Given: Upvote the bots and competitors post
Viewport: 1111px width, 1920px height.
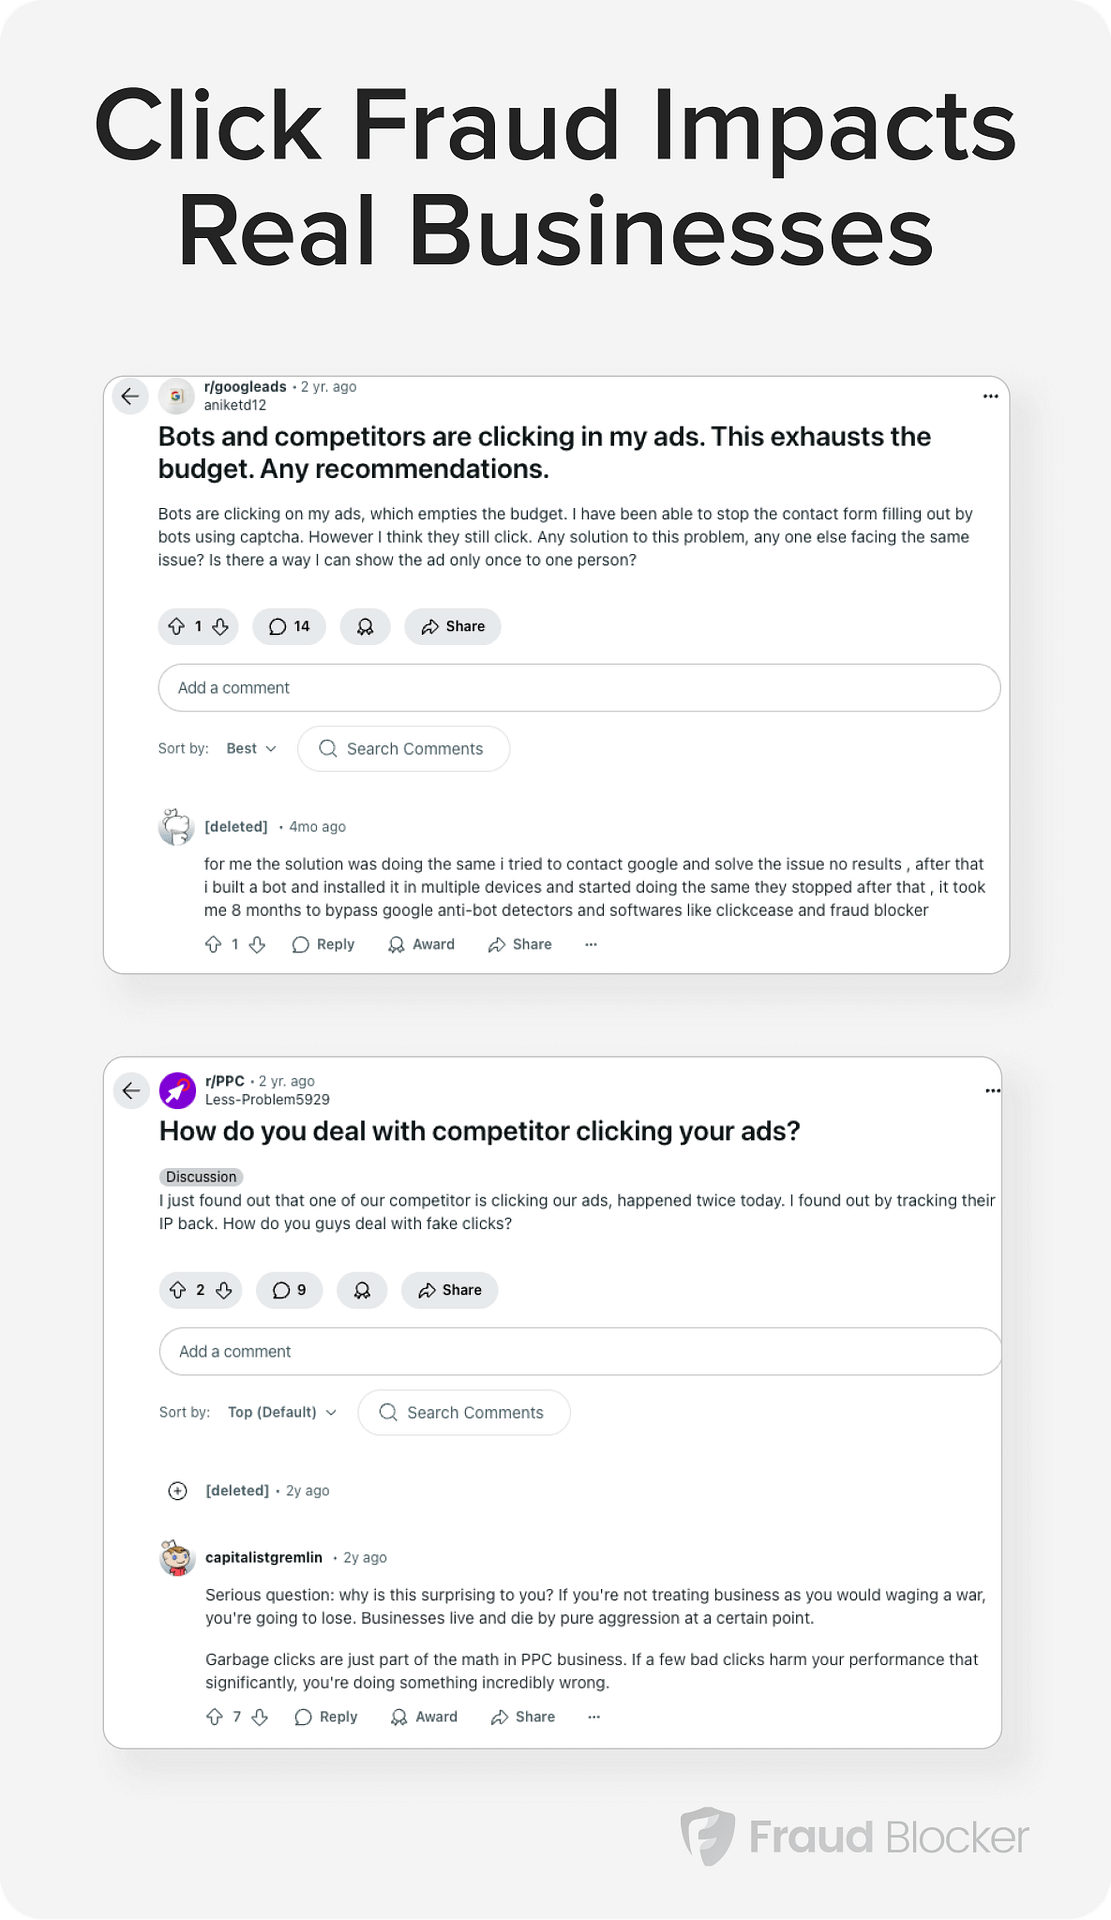Looking at the screenshot, I should coord(176,627).
